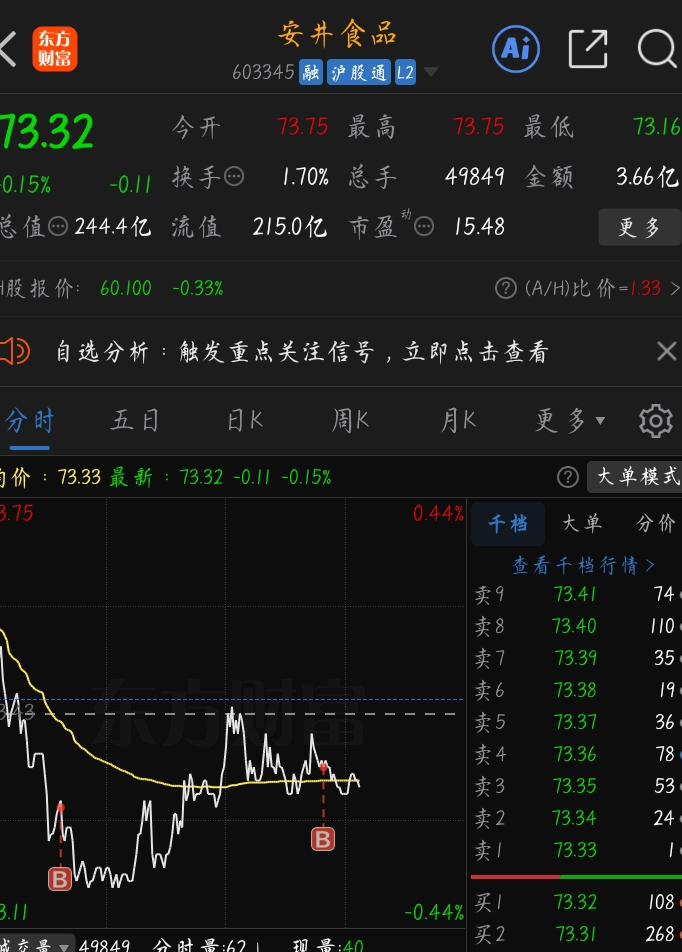The height and width of the screenshot is (952, 682).
Task: Tap the current price 73.32 header
Action: click(x=47, y=131)
